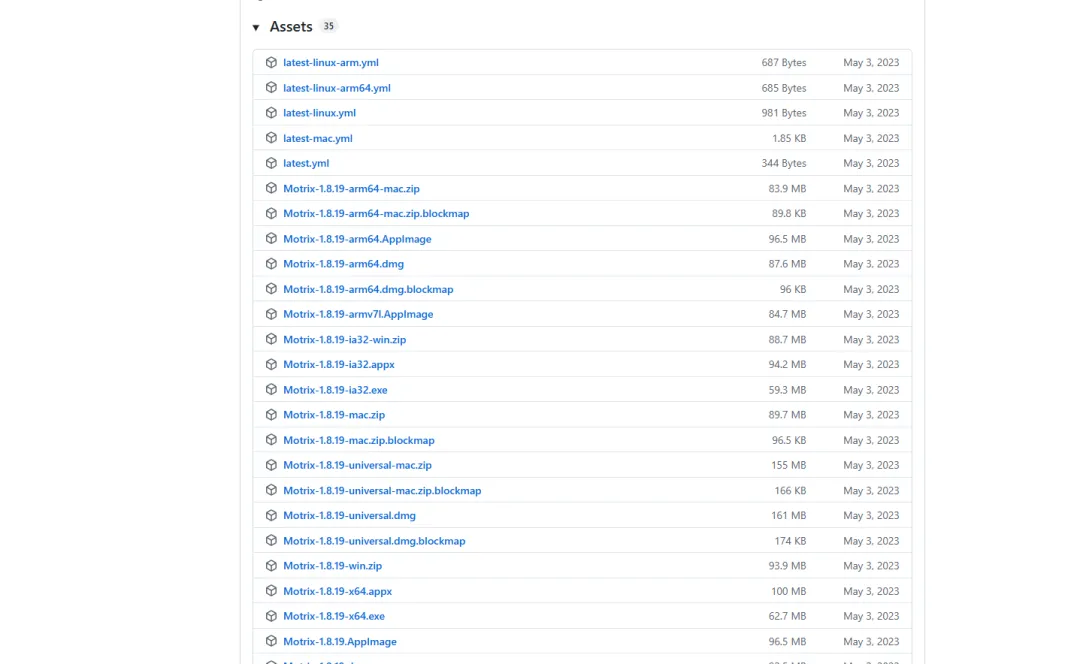Open latest-linux.yml download link
The height and width of the screenshot is (664, 1080).
point(319,113)
